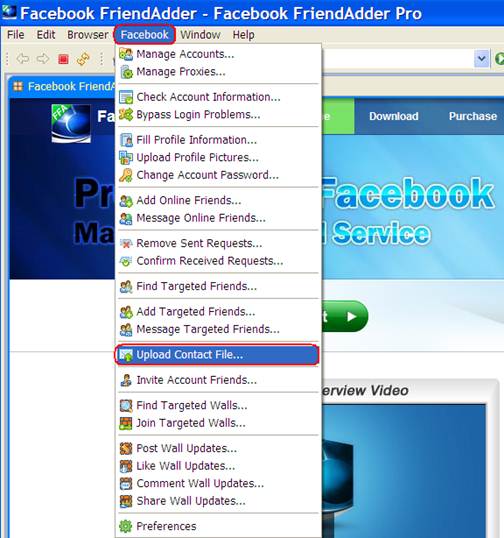This screenshot has height=538, width=504.
Task: Open Find Targeted Friends...
Action: click(x=218, y=286)
